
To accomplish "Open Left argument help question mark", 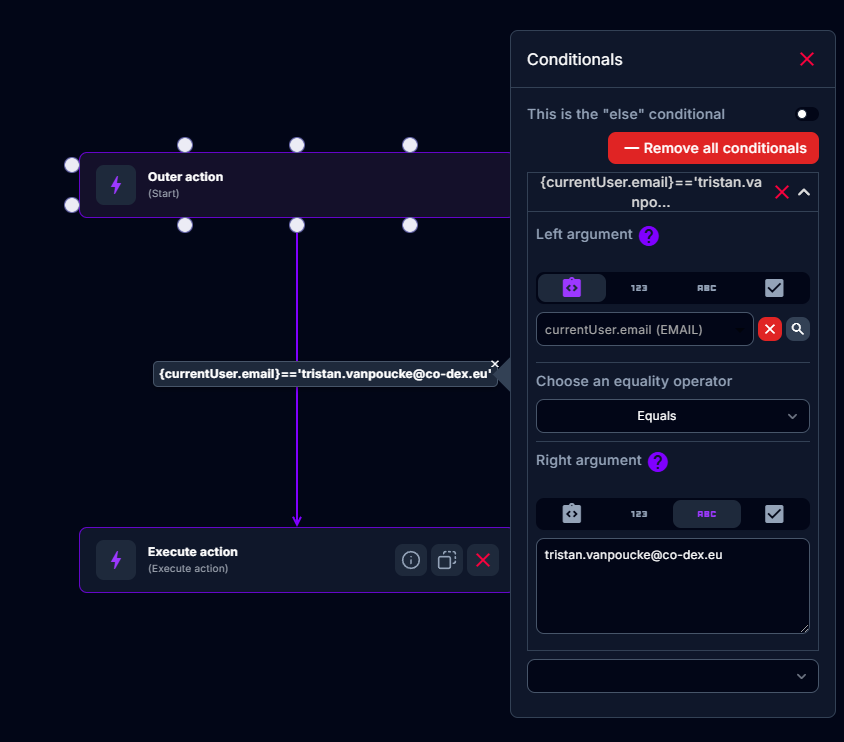I will [649, 236].
